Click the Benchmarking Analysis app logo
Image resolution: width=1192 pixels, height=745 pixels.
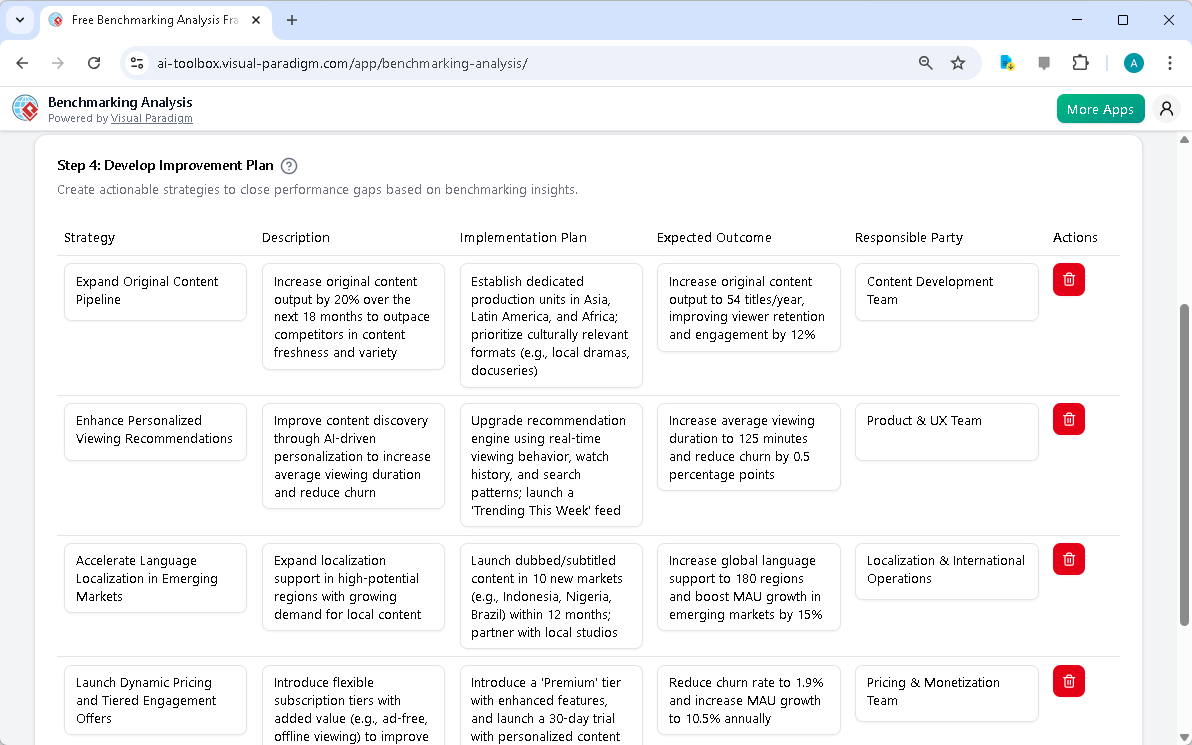24,108
